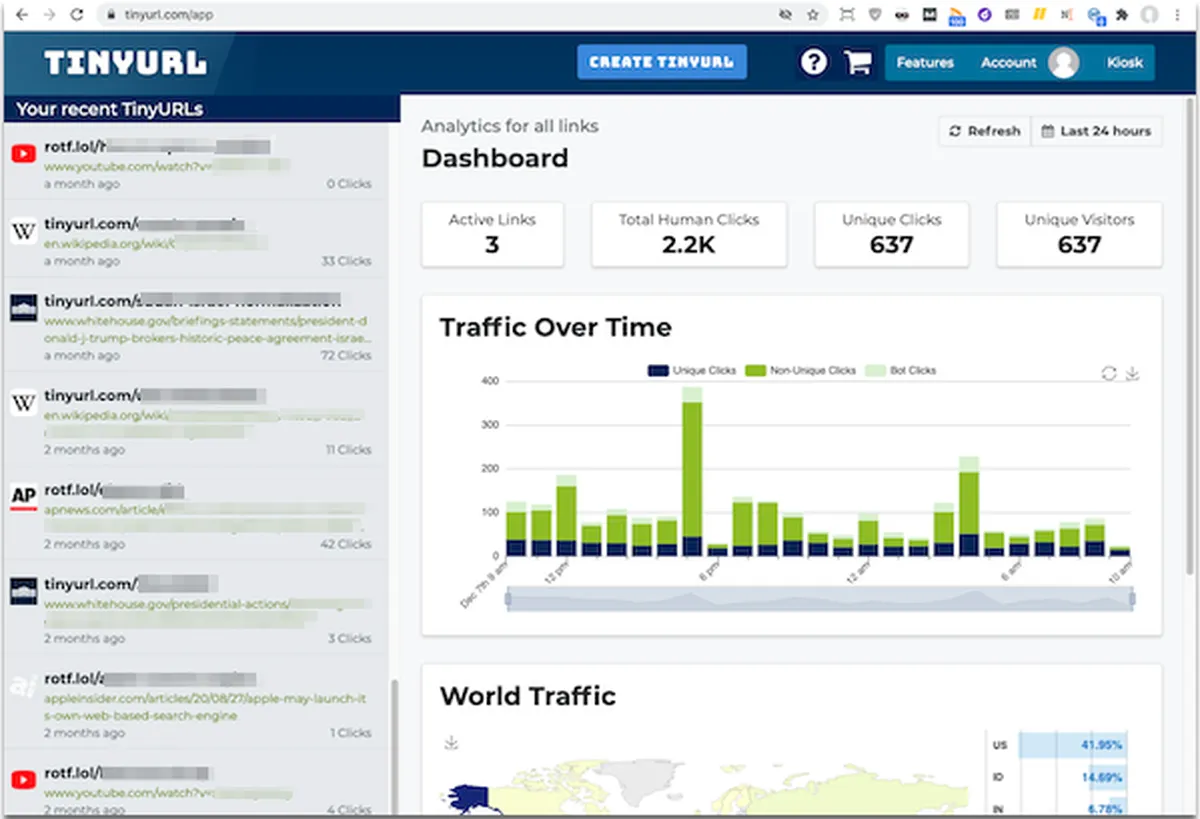Click the Create TinyURL button
The image size is (1200, 819).
(662, 62)
